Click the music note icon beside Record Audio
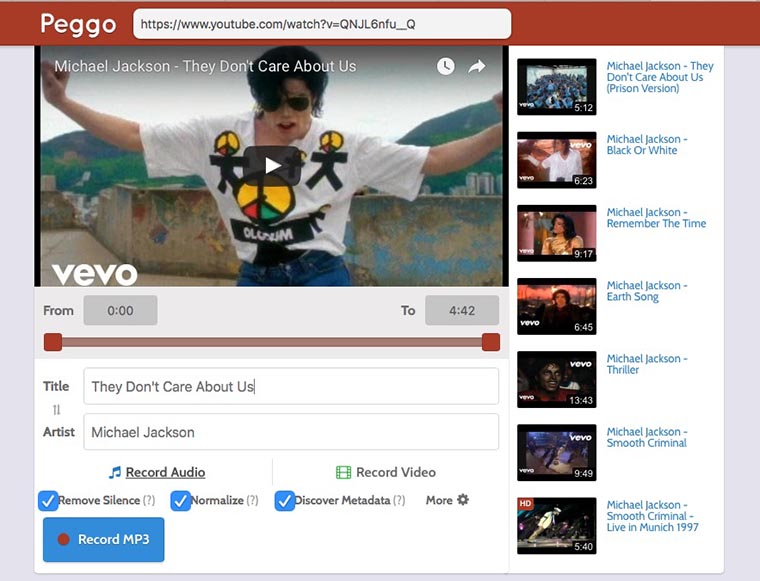 pos(115,472)
